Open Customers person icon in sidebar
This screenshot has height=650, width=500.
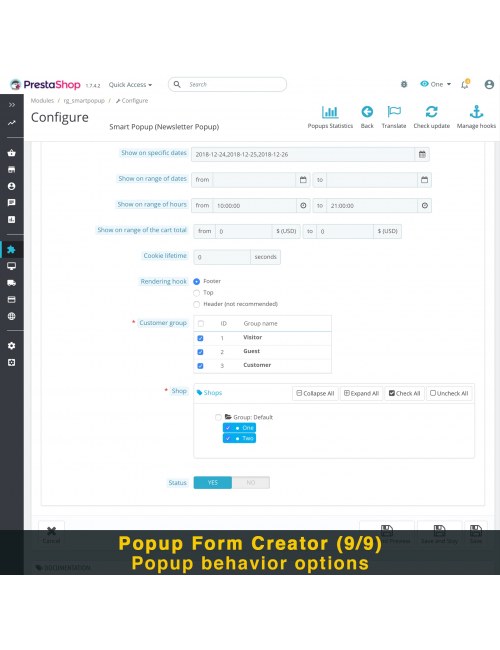pos(12,186)
